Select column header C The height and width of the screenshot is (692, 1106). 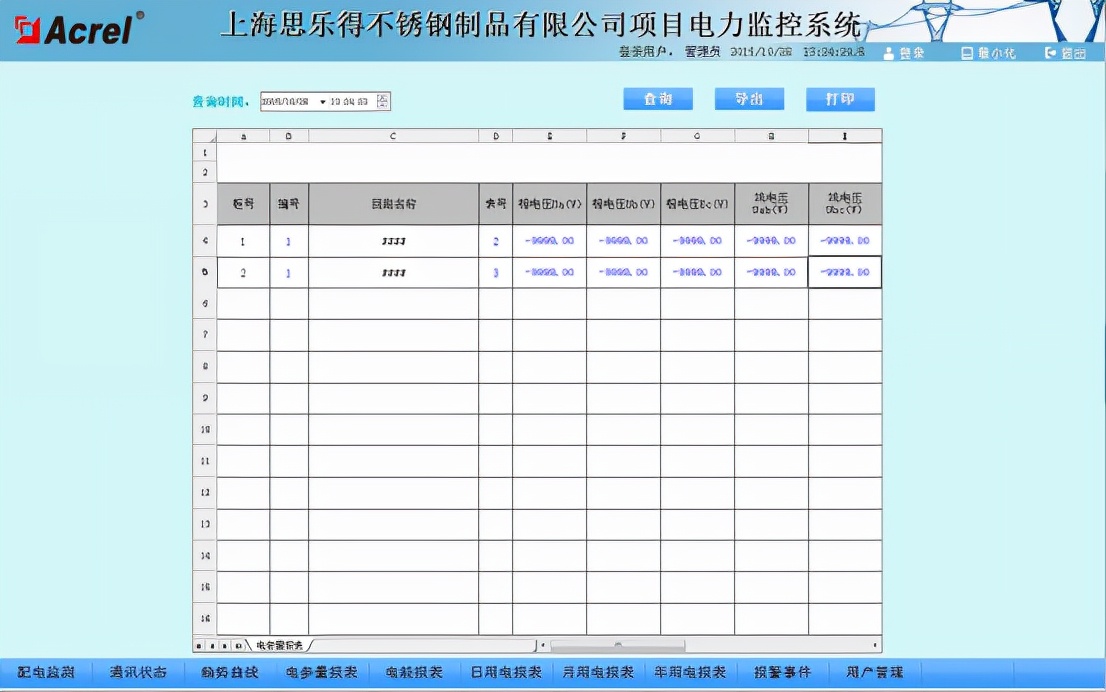[394, 136]
